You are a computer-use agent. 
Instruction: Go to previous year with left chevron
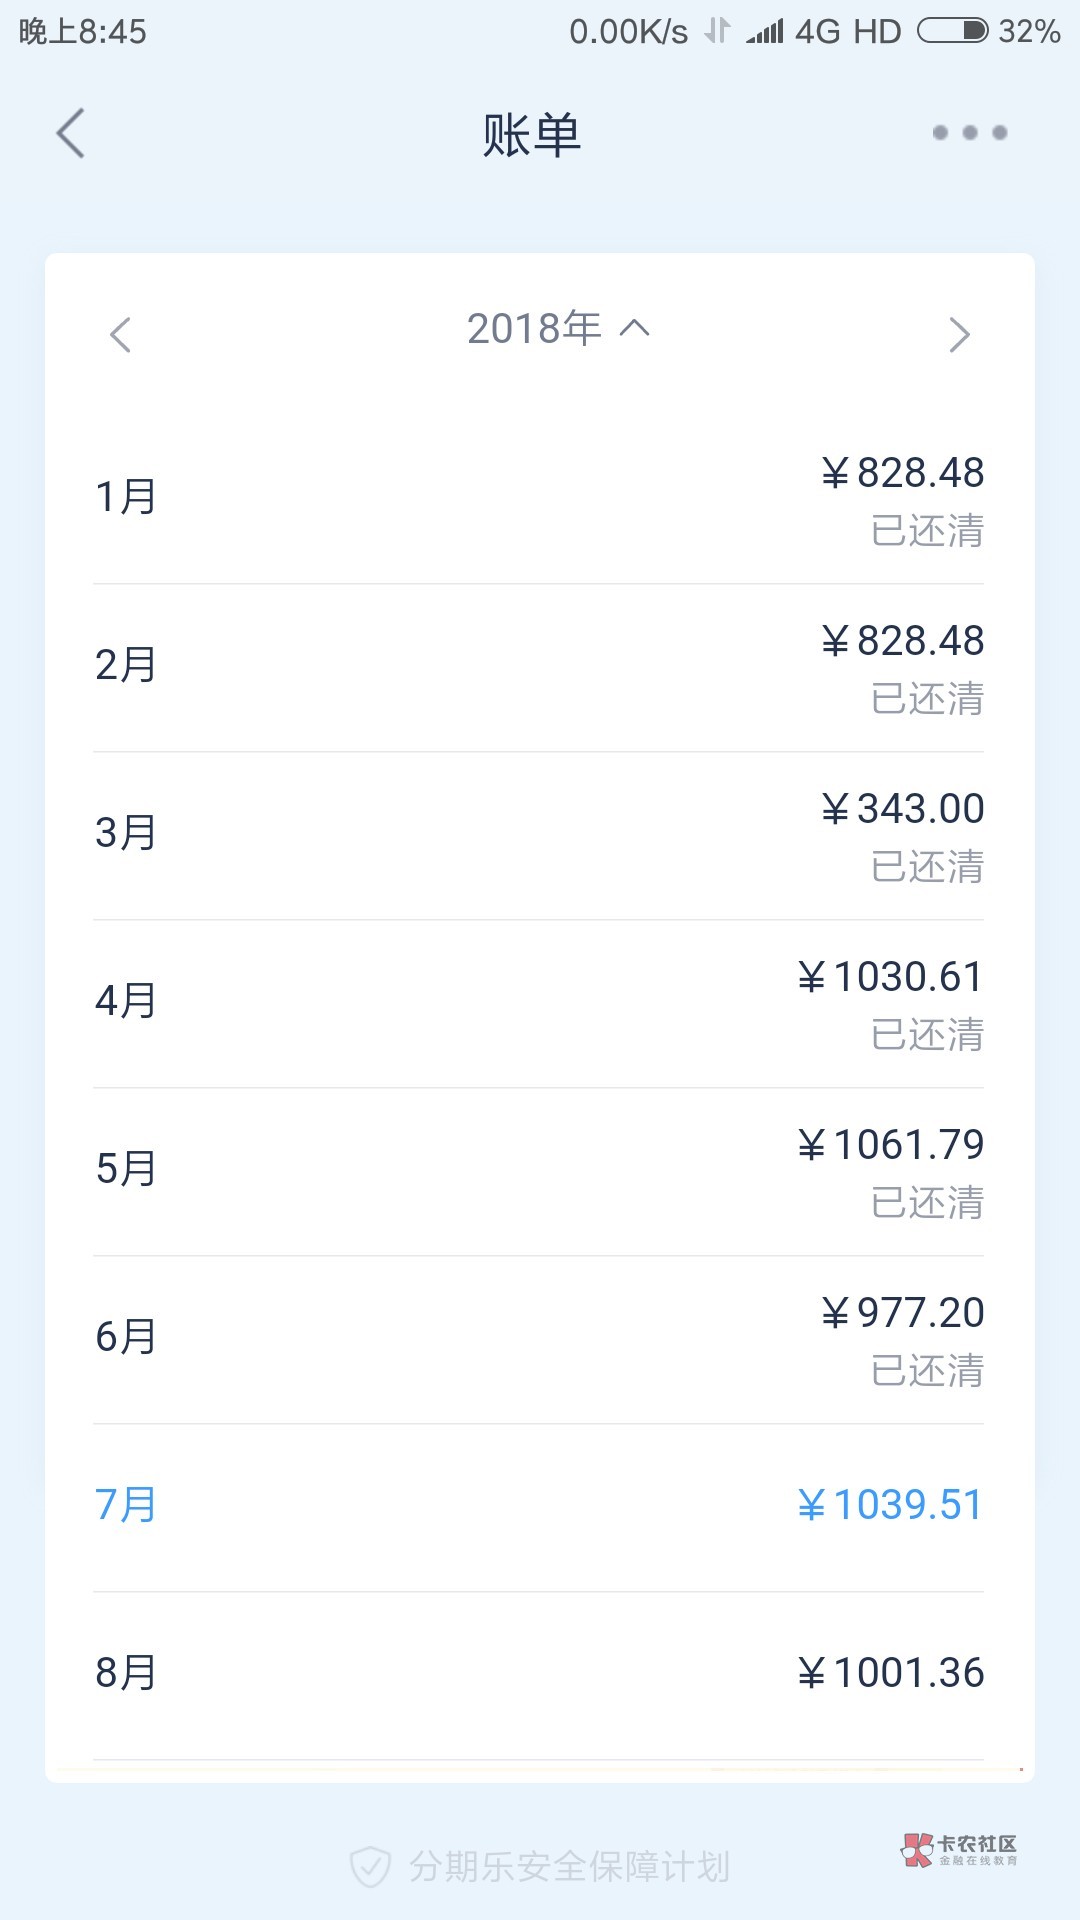click(121, 335)
